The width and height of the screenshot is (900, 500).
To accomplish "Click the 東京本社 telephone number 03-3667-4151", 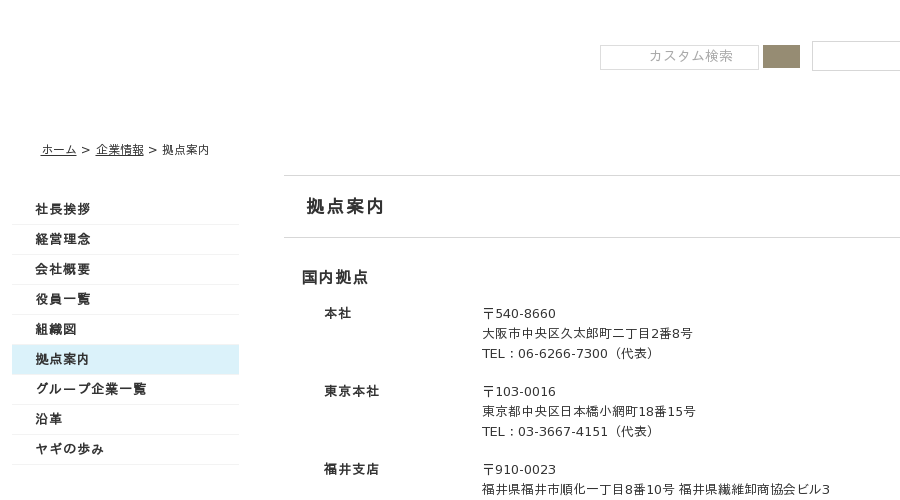I will pos(562,432).
